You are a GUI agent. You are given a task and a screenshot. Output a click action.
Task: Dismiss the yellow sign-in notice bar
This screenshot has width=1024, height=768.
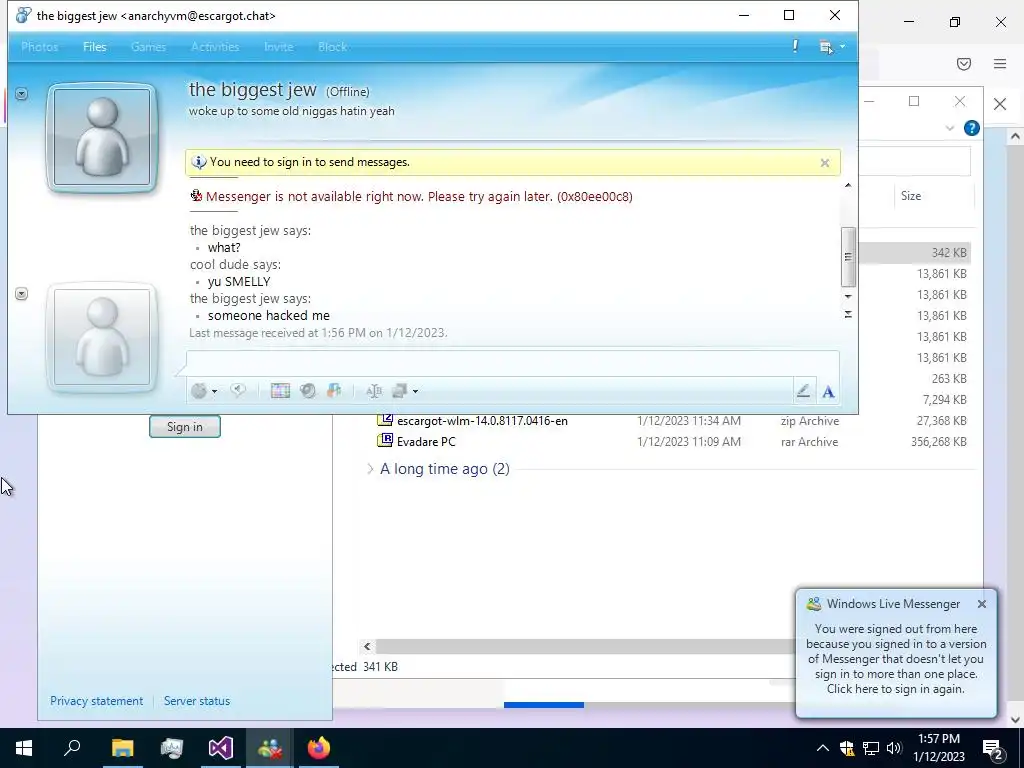[825, 163]
